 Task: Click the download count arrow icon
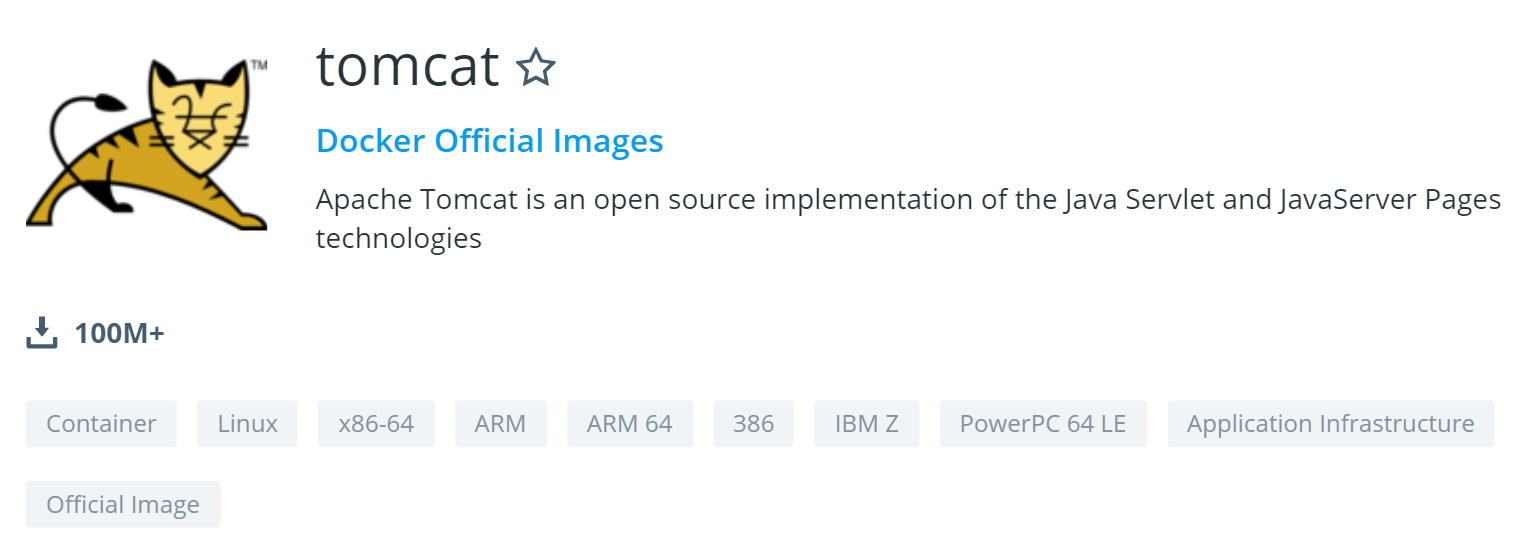42,333
